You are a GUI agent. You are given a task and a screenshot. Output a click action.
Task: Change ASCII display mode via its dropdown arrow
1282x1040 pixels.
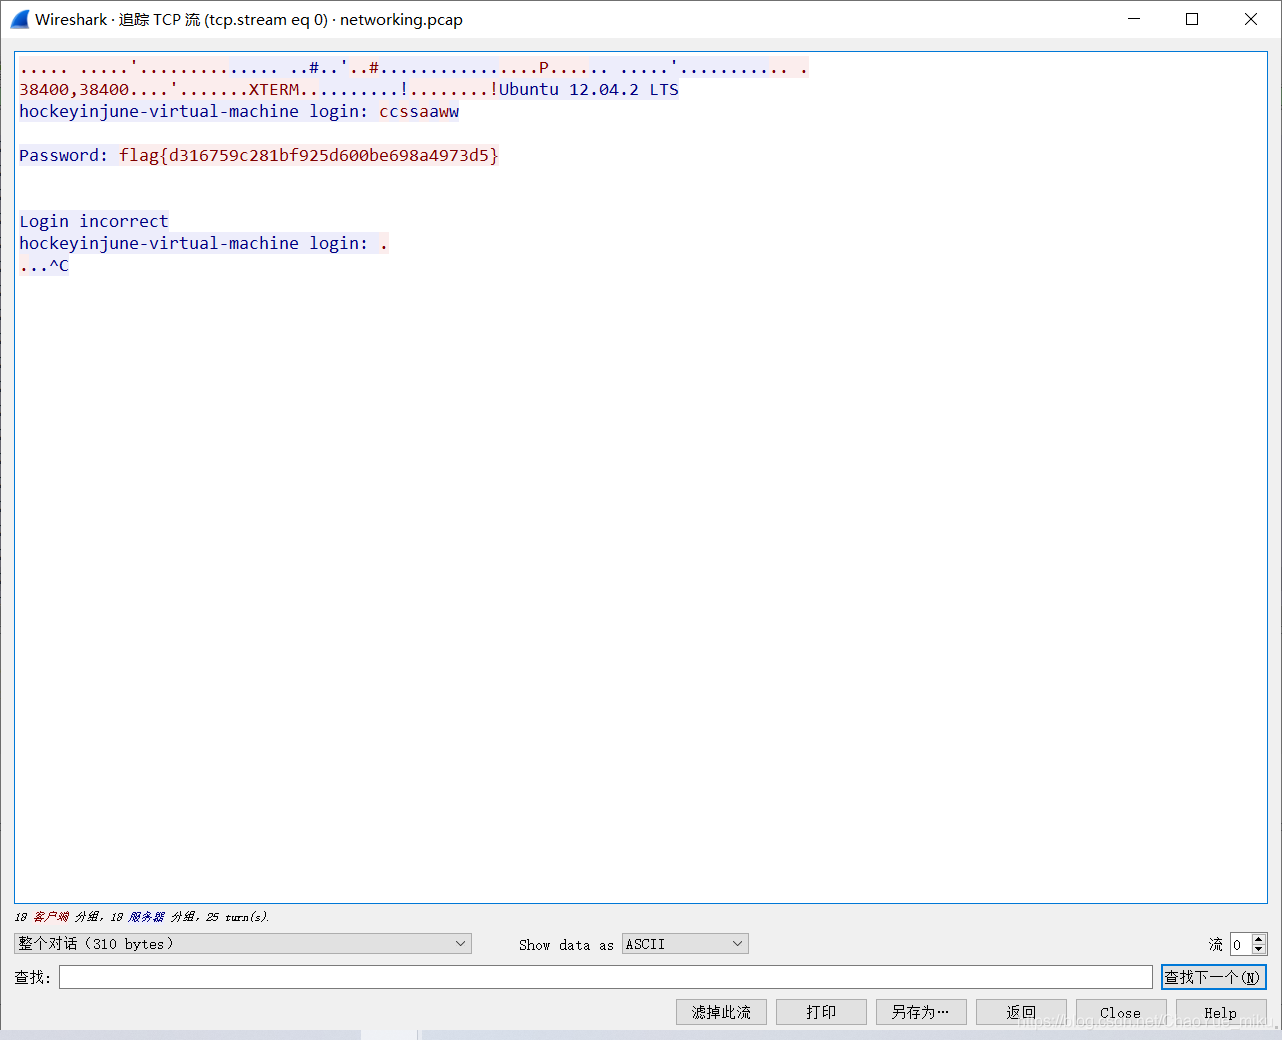pyautogui.click(x=736, y=943)
